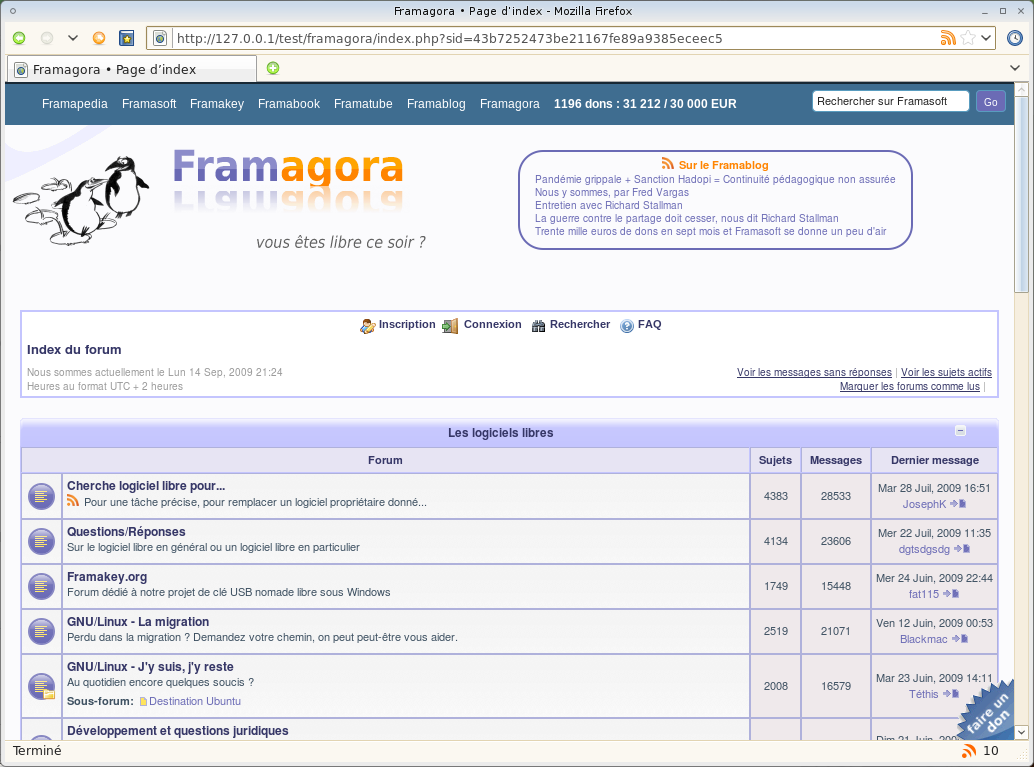Subscribe via the address bar RSS icon

tap(948, 38)
